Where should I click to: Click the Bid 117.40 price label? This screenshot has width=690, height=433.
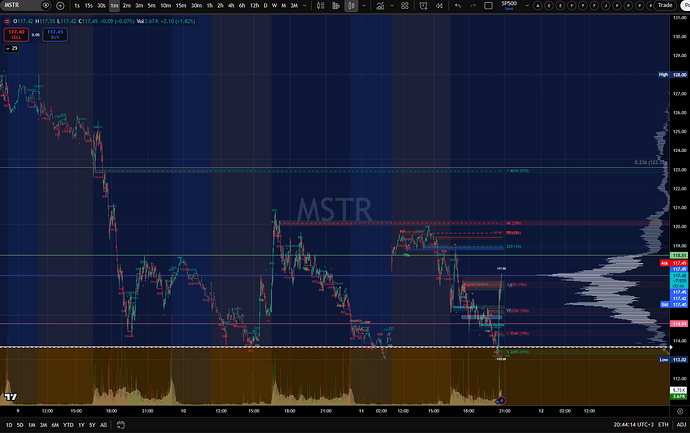(x=674, y=305)
